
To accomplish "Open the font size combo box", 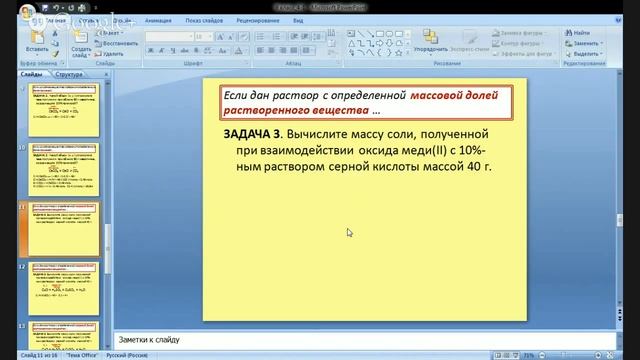I will 204,37.
